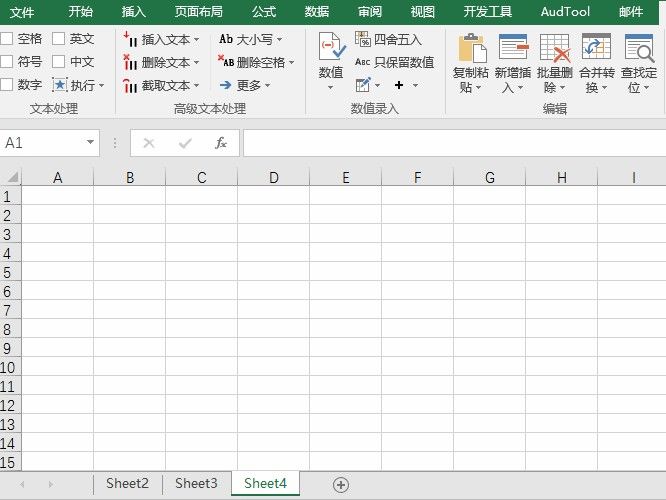Expand the 更多 dropdown arrow

point(268,86)
